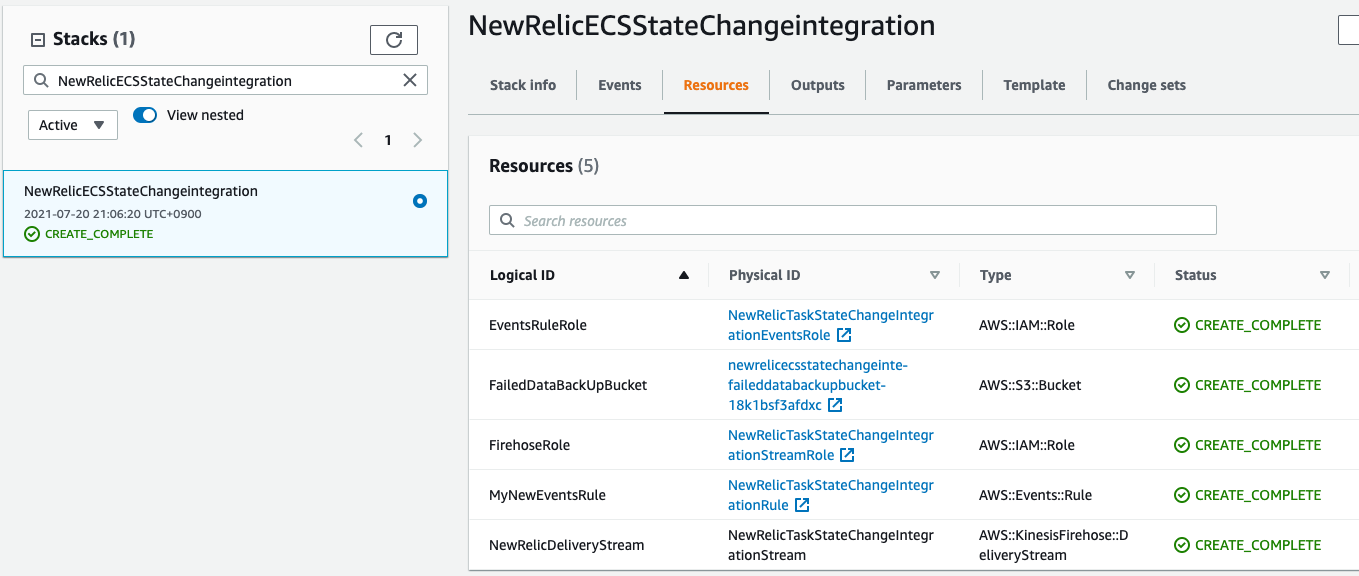1359x576 pixels.
Task: Click the FirehoseRole logical ID
Action: pos(530,445)
